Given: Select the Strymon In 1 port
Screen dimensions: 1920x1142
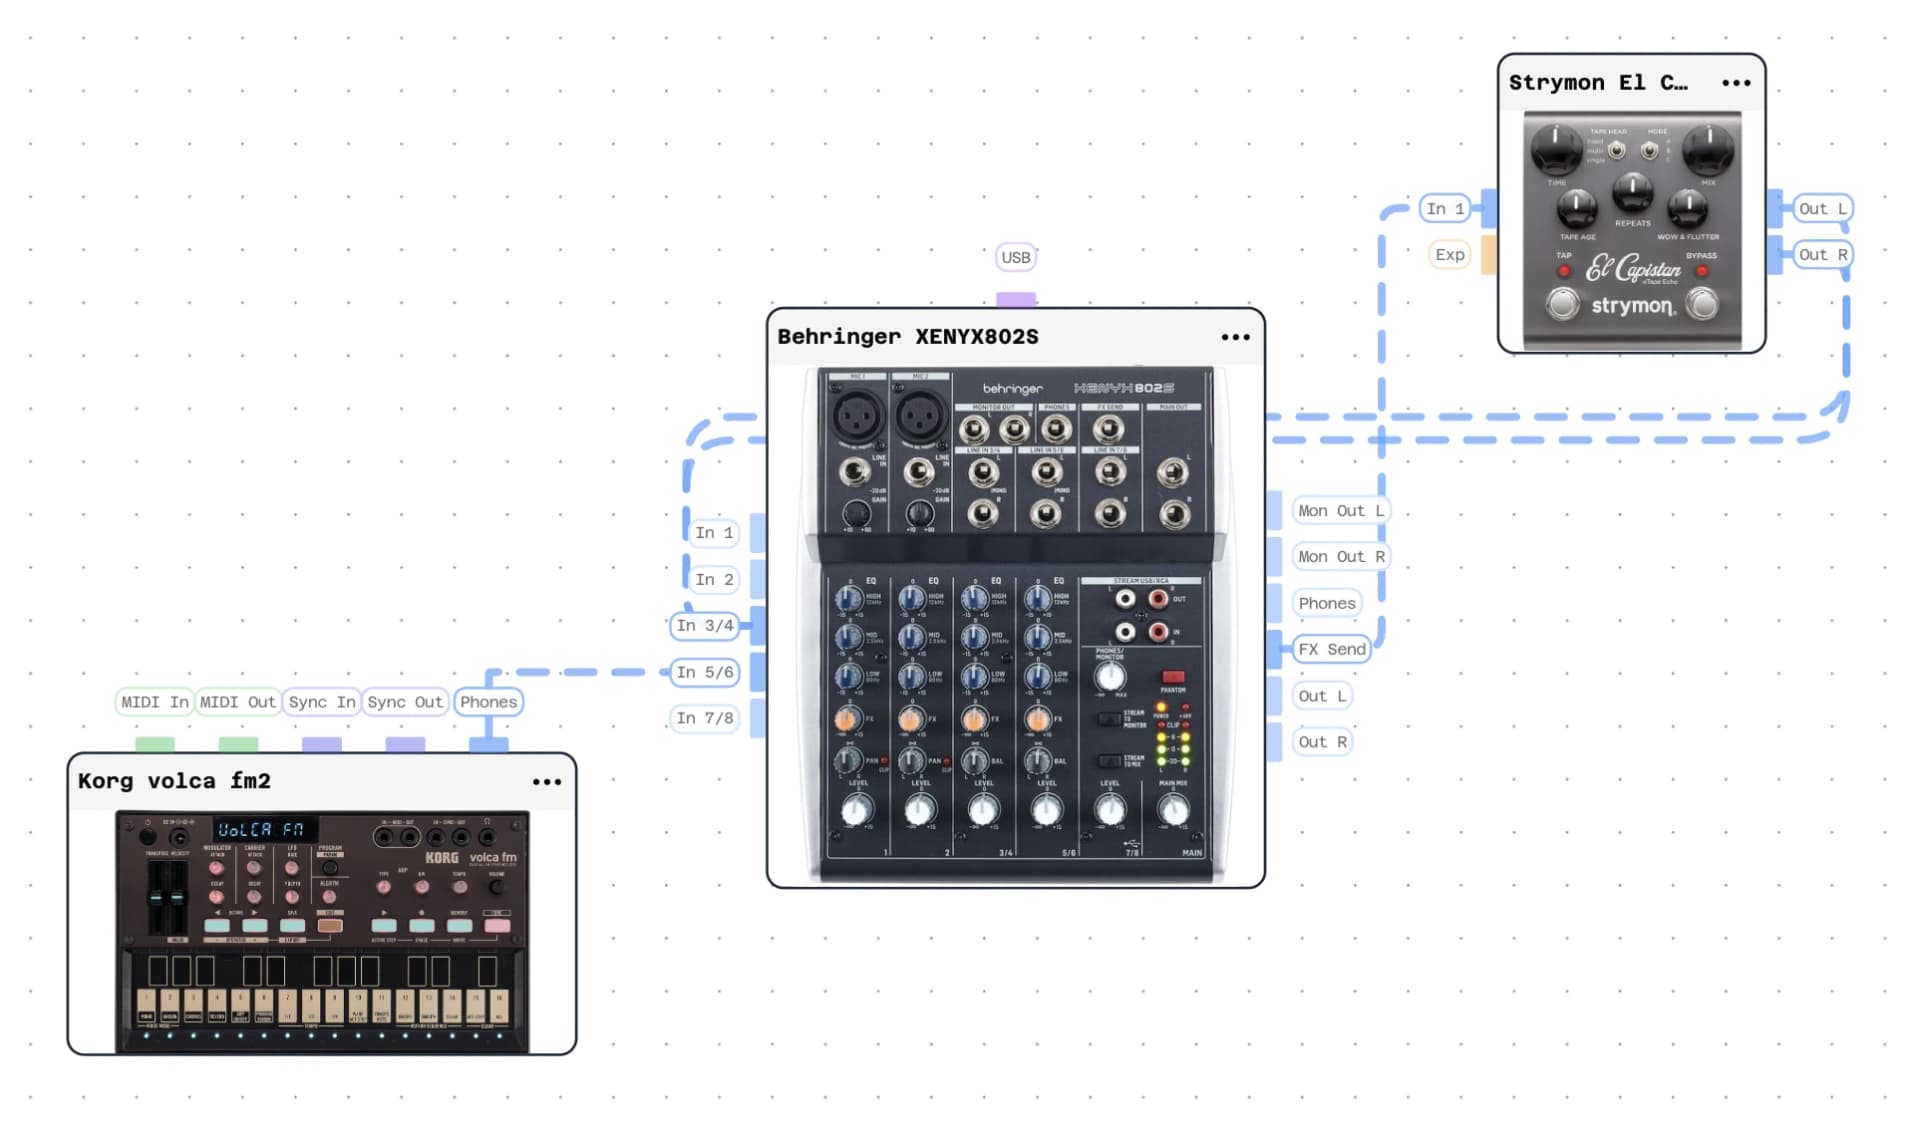Looking at the screenshot, I should (1445, 208).
